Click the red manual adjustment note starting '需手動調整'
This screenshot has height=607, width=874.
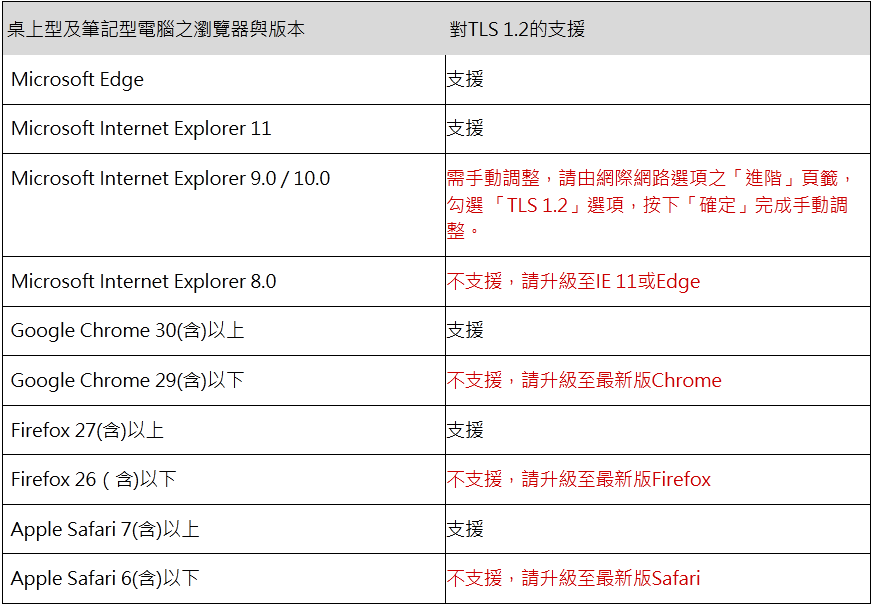coord(650,203)
